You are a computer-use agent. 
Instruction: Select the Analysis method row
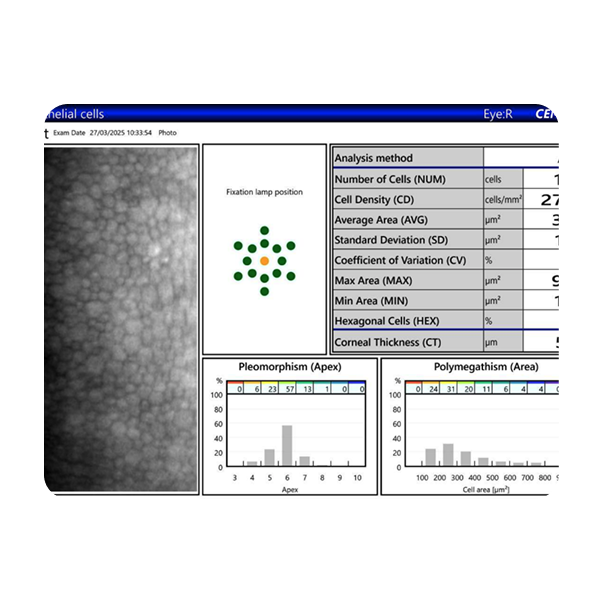(407, 158)
